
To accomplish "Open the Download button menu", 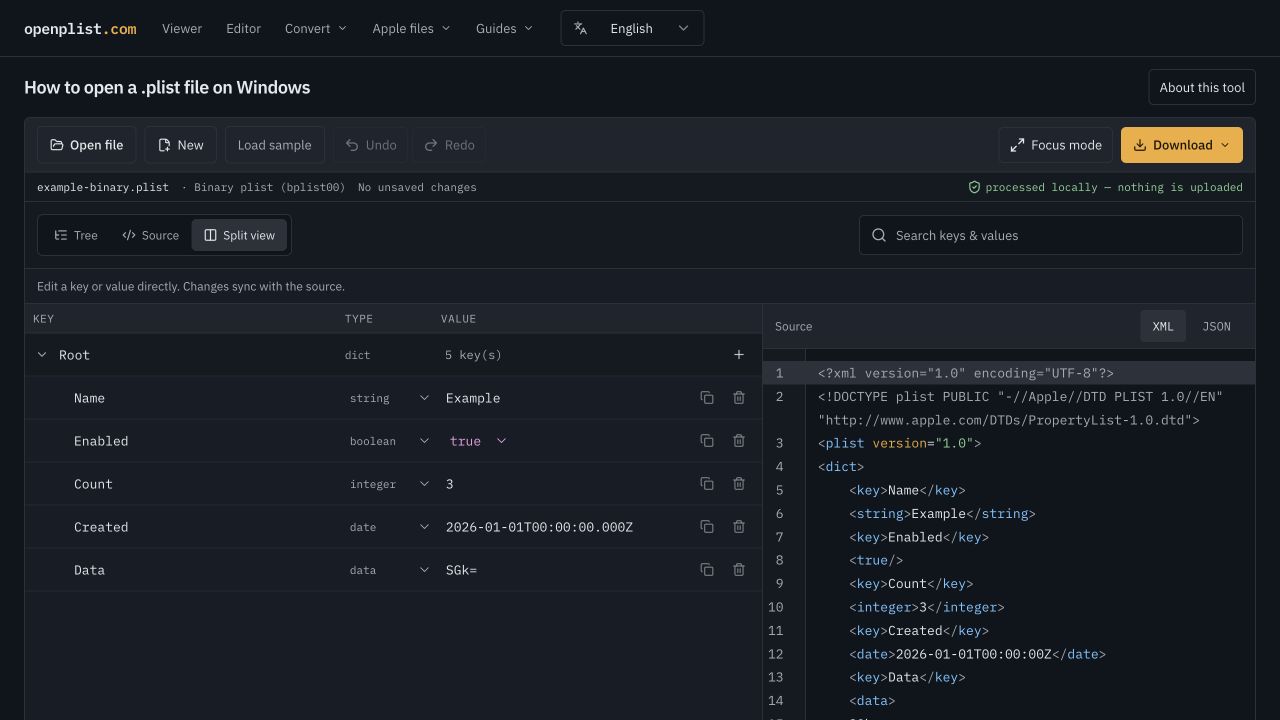I will [1182, 145].
